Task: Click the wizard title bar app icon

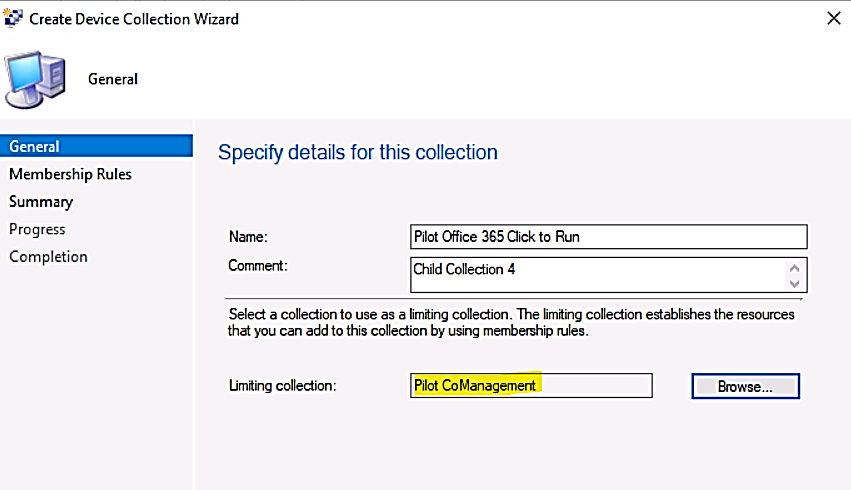Action: 12,18
